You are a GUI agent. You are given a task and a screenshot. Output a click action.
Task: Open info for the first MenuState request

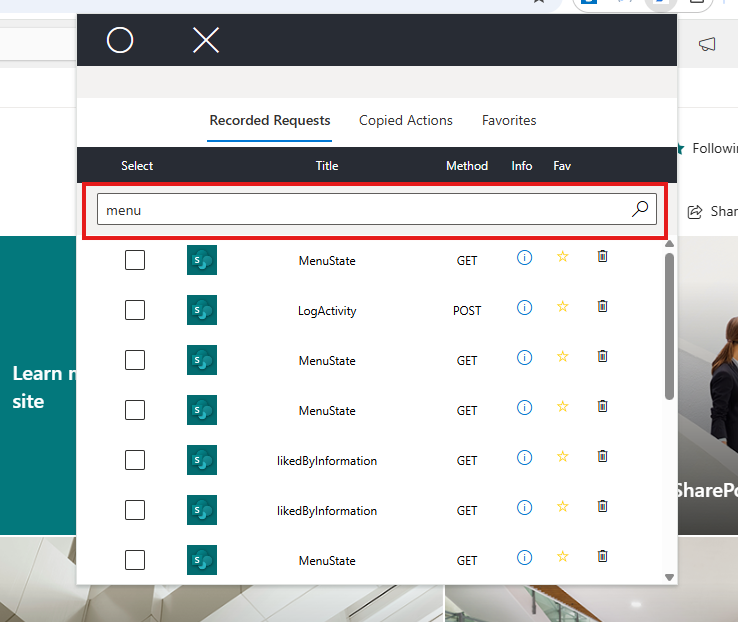(x=524, y=258)
